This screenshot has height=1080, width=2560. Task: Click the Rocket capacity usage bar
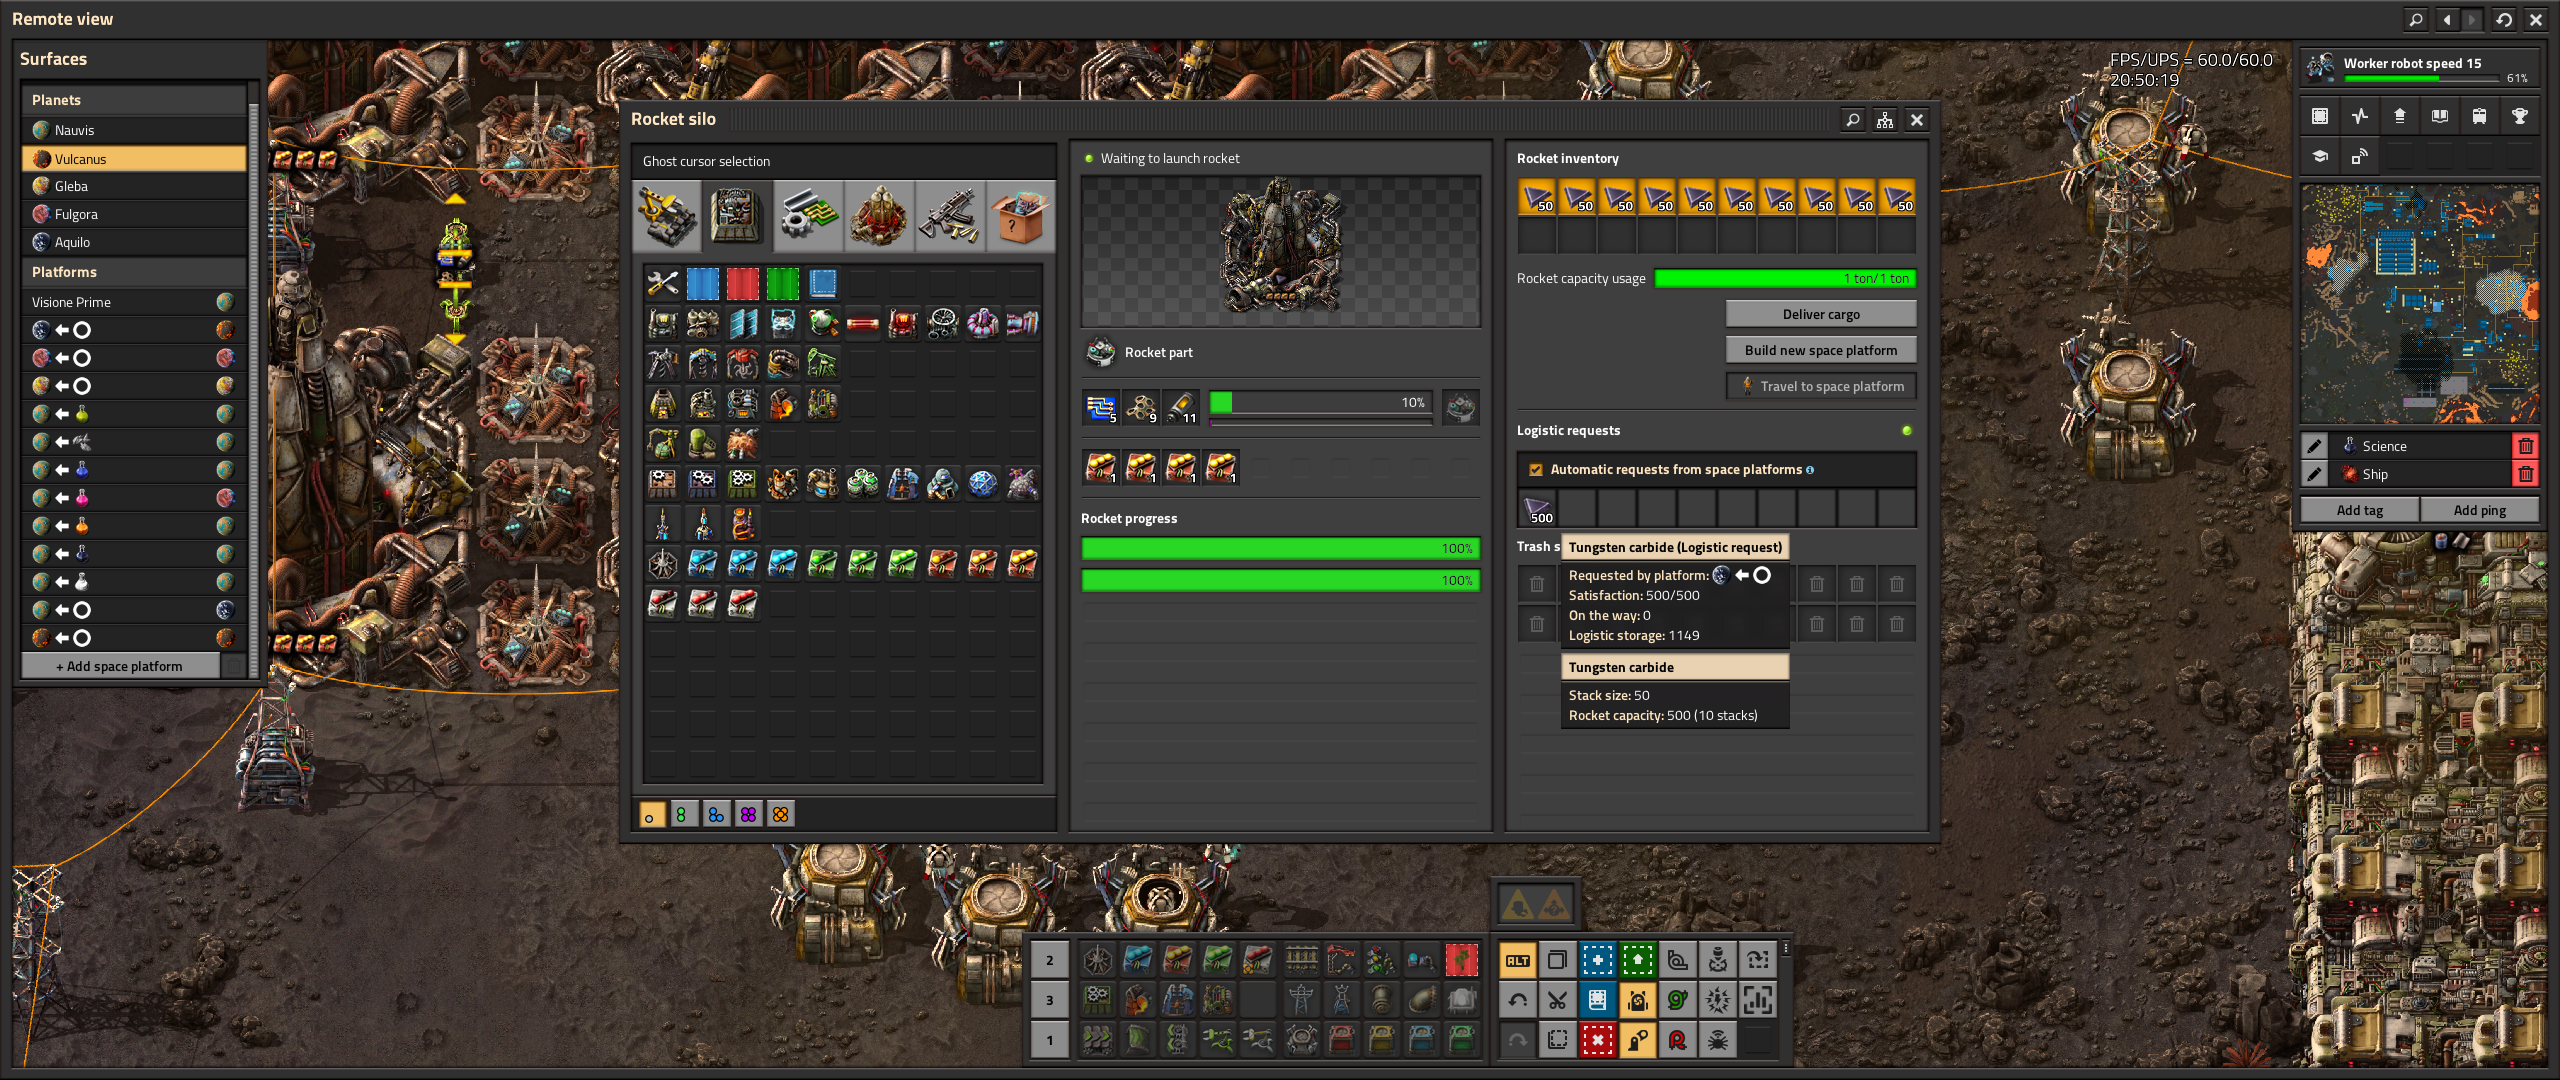click(1786, 279)
